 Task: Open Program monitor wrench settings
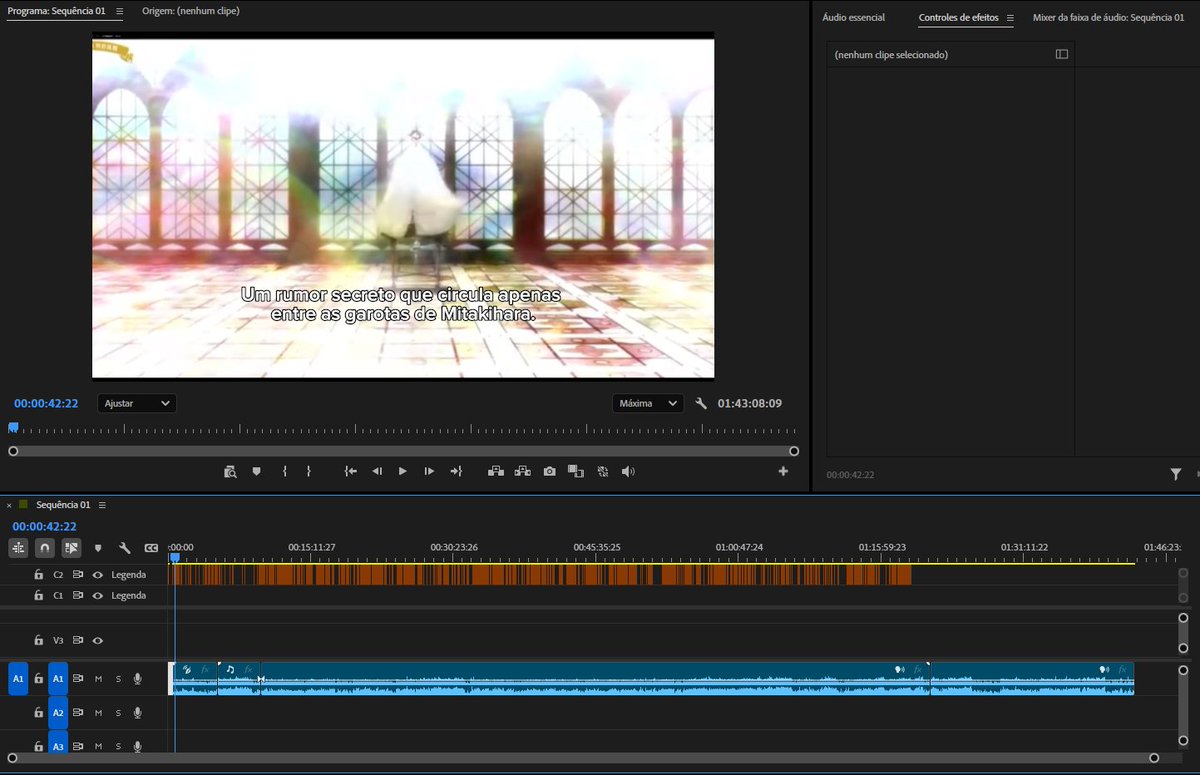click(x=701, y=404)
